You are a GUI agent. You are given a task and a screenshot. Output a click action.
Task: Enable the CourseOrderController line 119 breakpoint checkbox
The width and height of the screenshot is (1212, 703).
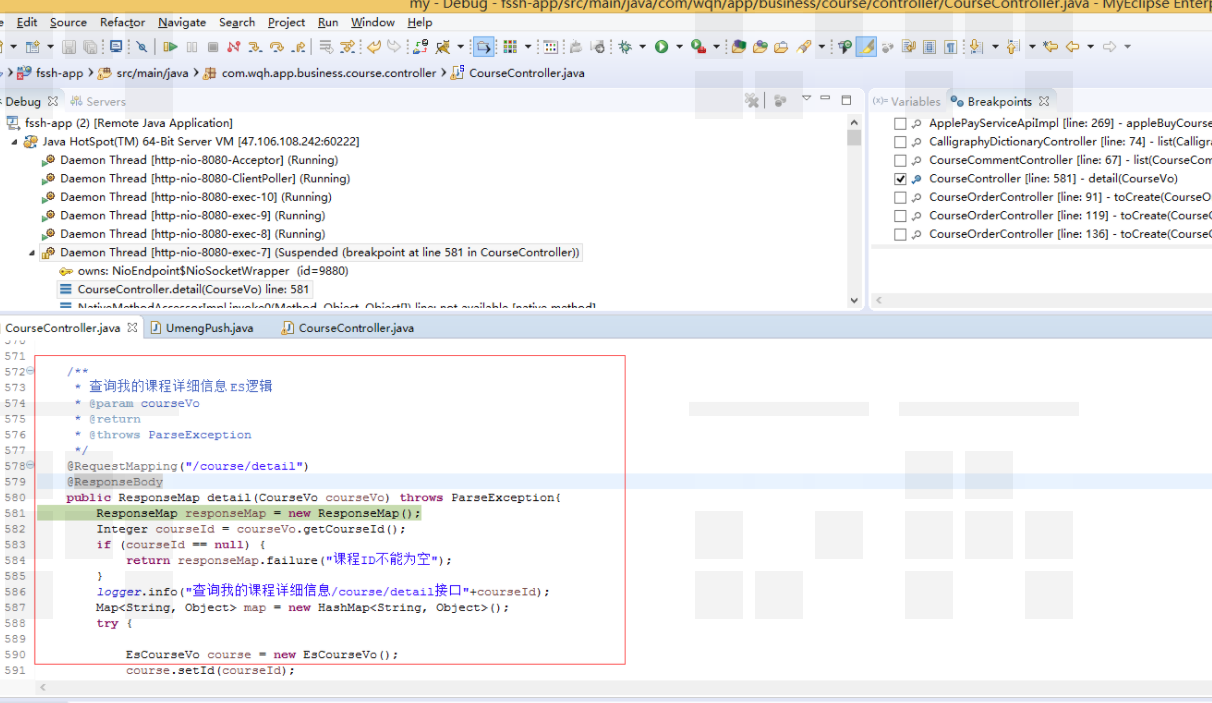pyautogui.click(x=900, y=216)
